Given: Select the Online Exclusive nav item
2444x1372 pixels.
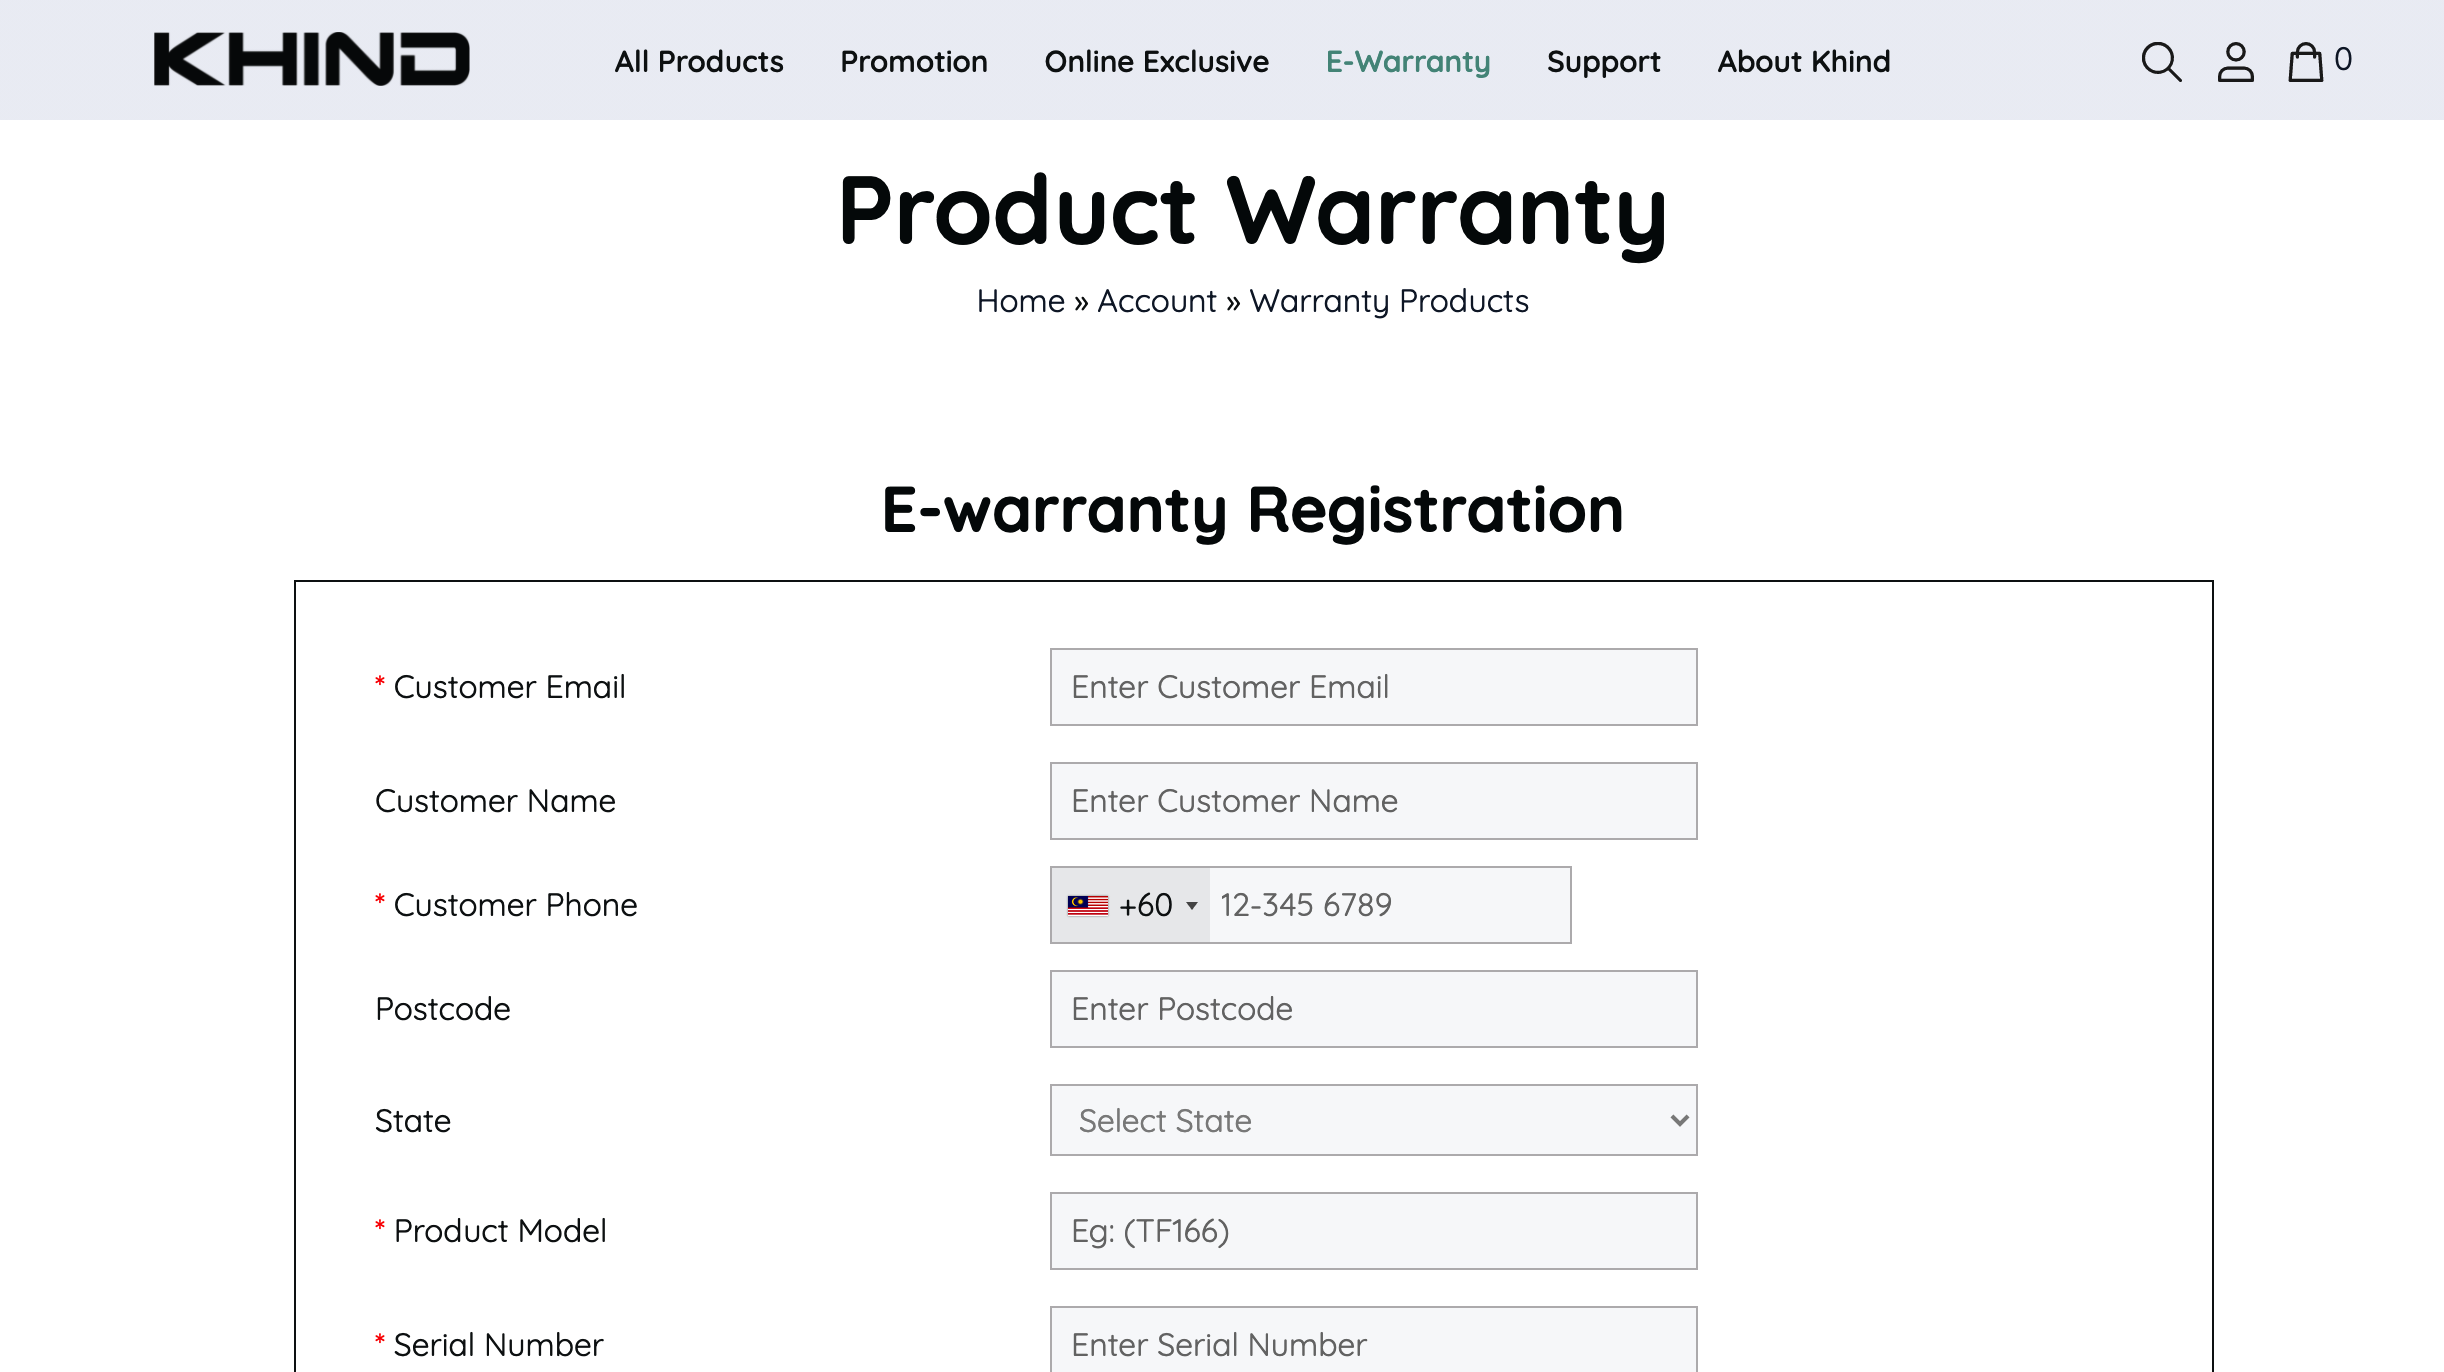Looking at the screenshot, I should click(x=1156, y=62).
